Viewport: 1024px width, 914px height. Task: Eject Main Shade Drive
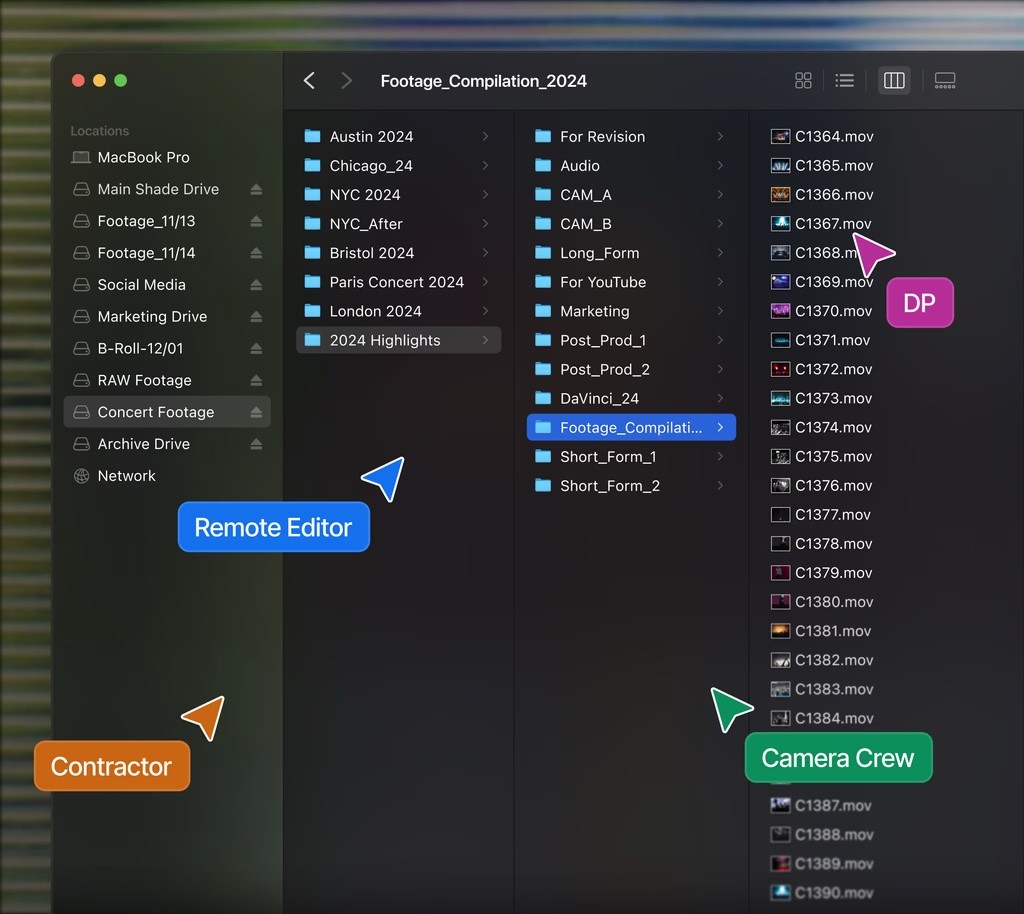pyautogui.click(x=256, y=189)
